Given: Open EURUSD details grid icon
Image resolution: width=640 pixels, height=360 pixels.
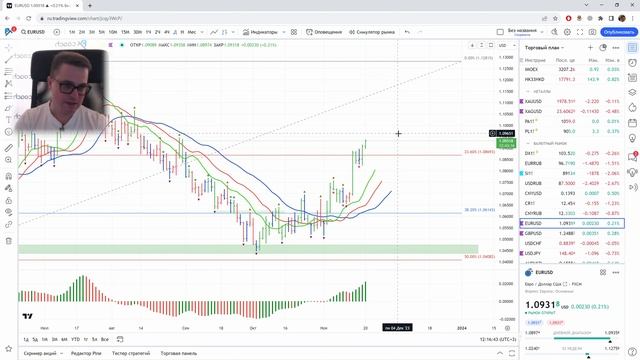Looking at the screenshot, I should click(603, 272).
